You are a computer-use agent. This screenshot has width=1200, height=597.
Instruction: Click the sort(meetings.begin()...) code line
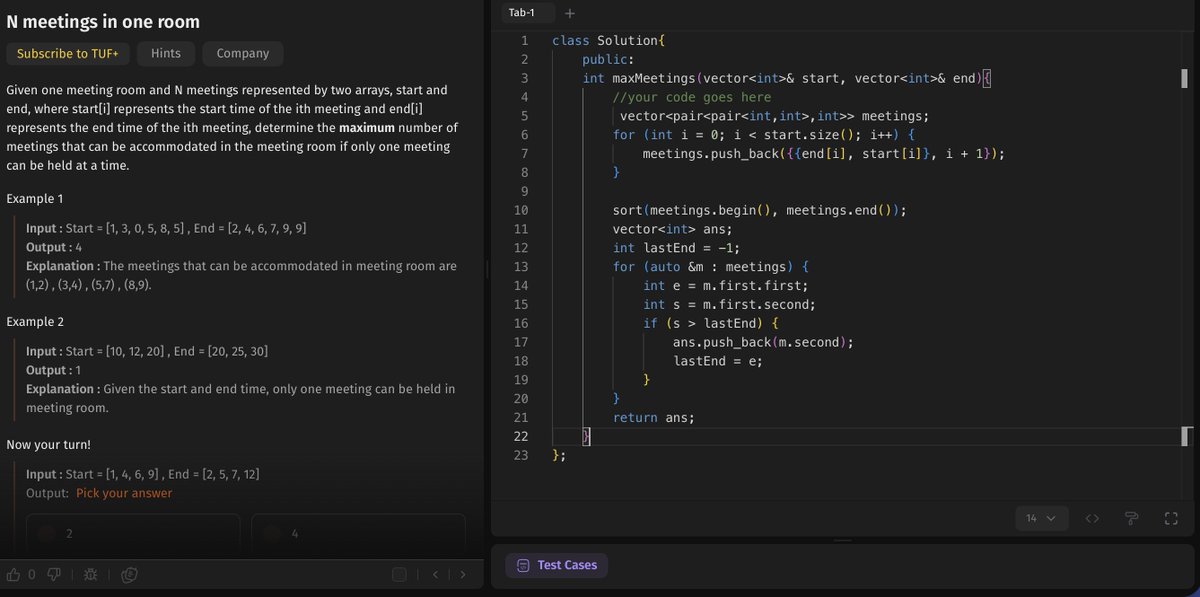759,210
